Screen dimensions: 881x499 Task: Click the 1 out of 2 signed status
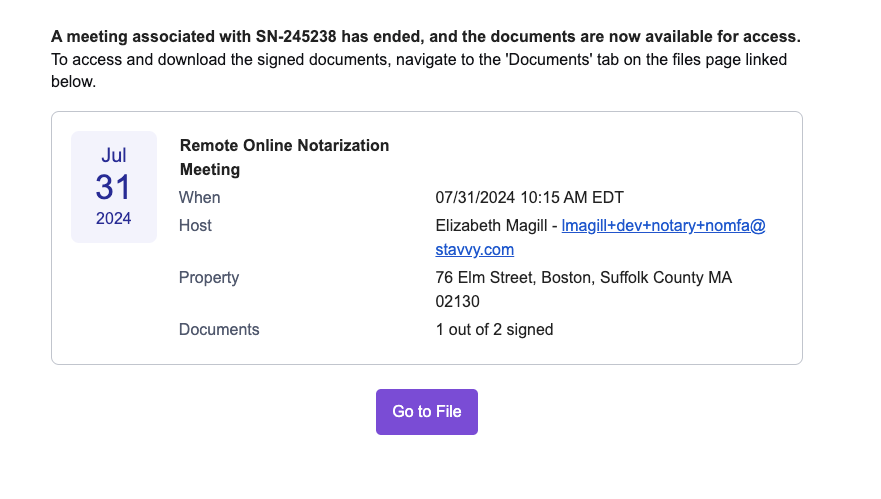[x=494, y=329]
